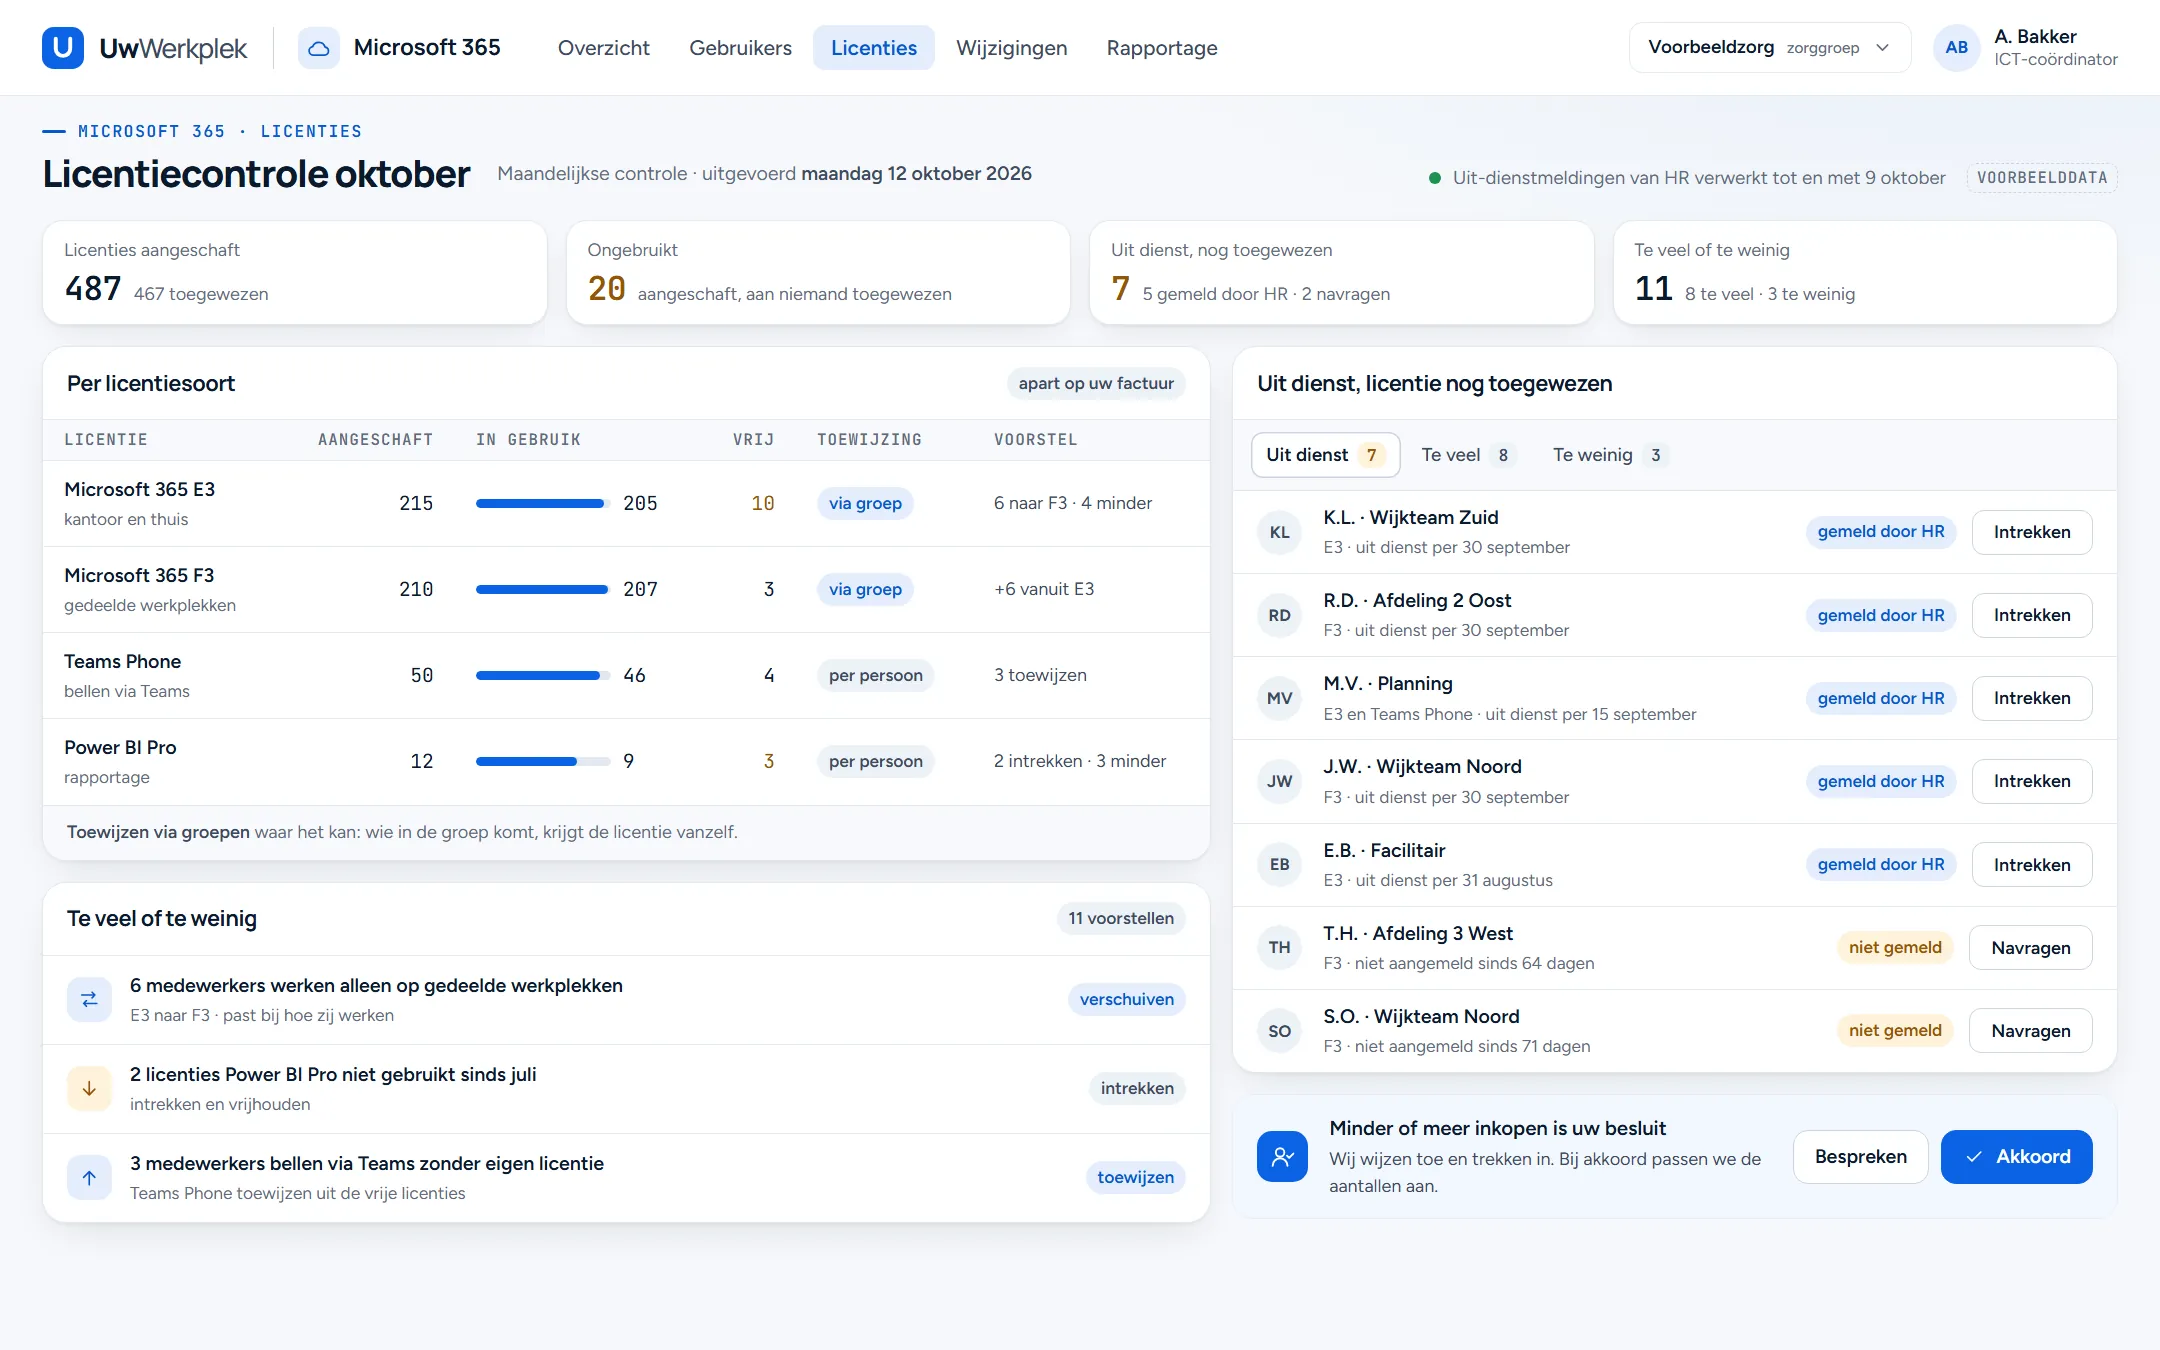Select the Licenties navigation item
This screenshot has height=1350, width=2160.
[874, 48]
